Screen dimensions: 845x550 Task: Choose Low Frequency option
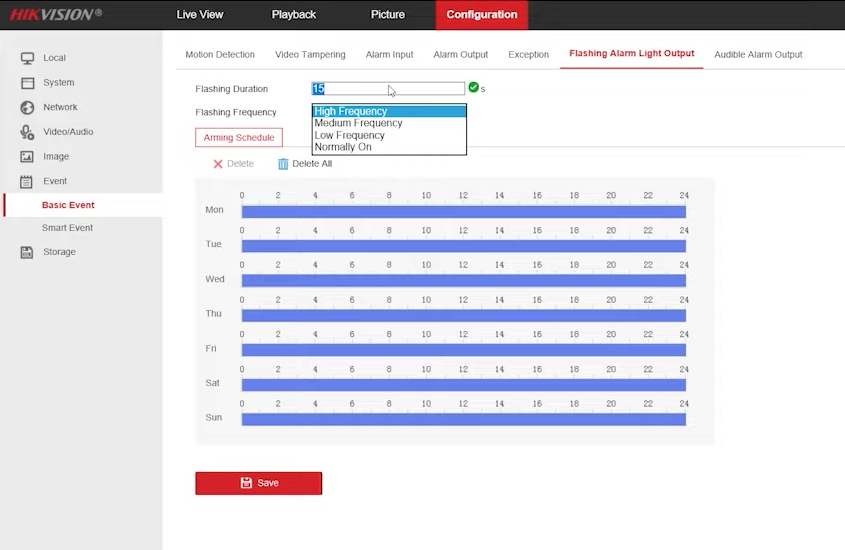click(388, 135)
